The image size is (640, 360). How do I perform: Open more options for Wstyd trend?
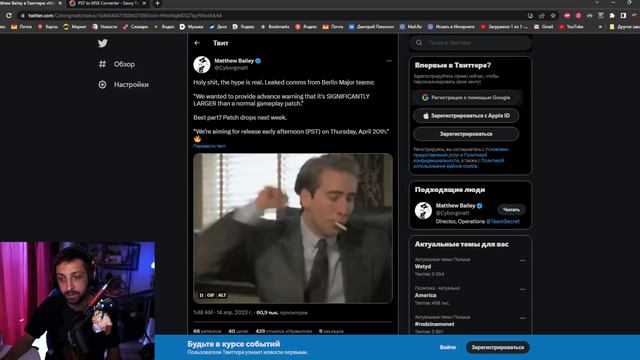[x=522, y=260]
